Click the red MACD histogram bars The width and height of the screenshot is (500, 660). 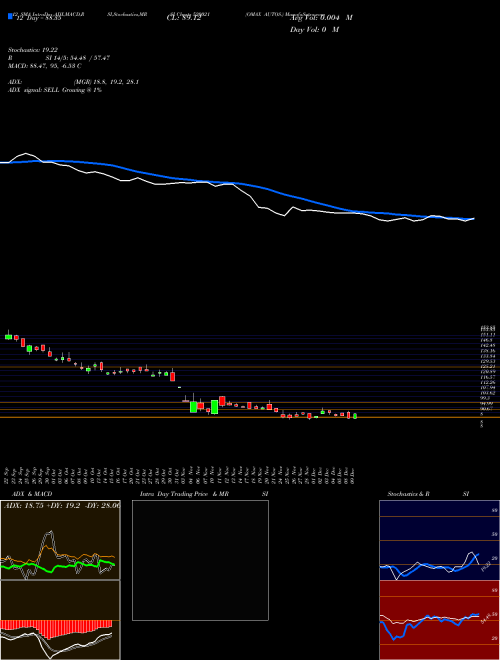coord(56,628)
